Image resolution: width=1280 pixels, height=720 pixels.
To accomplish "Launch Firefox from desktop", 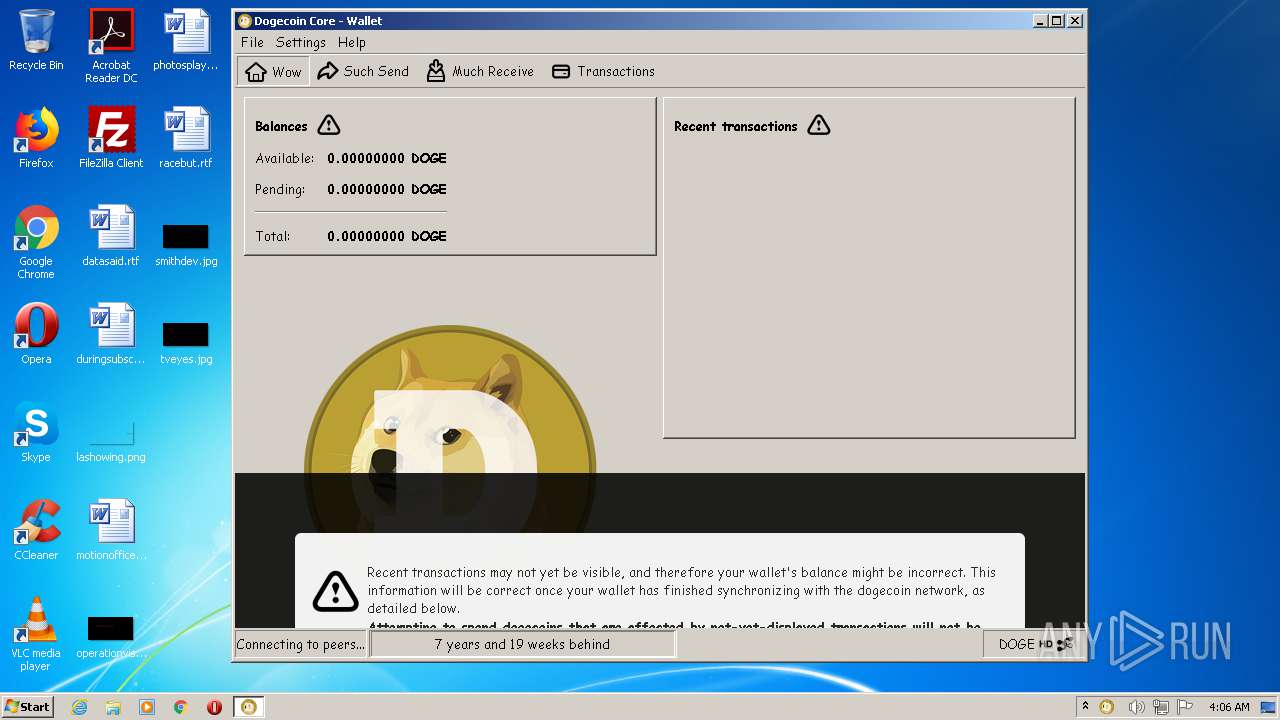I will 36,138.
